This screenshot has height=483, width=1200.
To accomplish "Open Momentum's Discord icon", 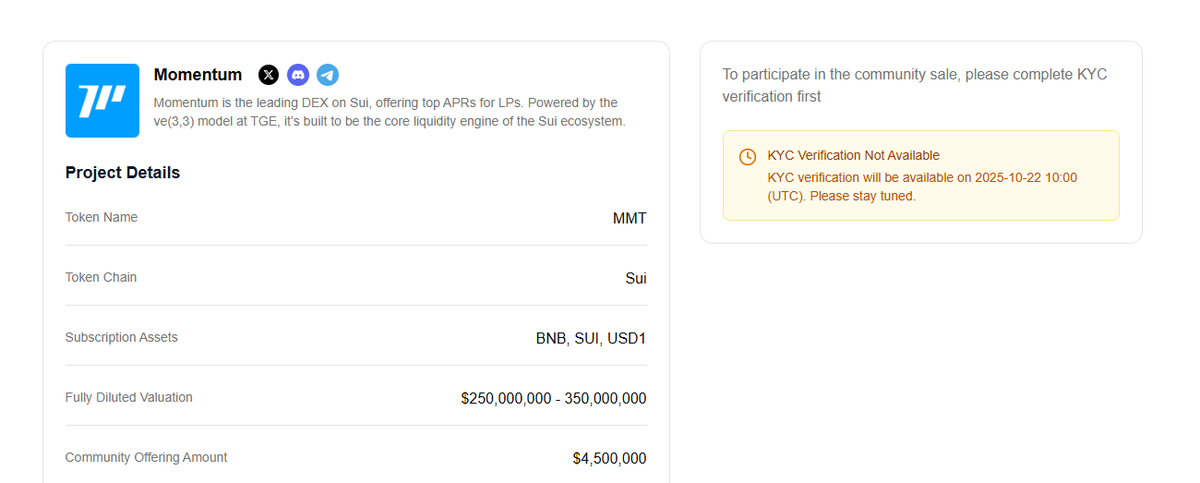I will (298, 75).
